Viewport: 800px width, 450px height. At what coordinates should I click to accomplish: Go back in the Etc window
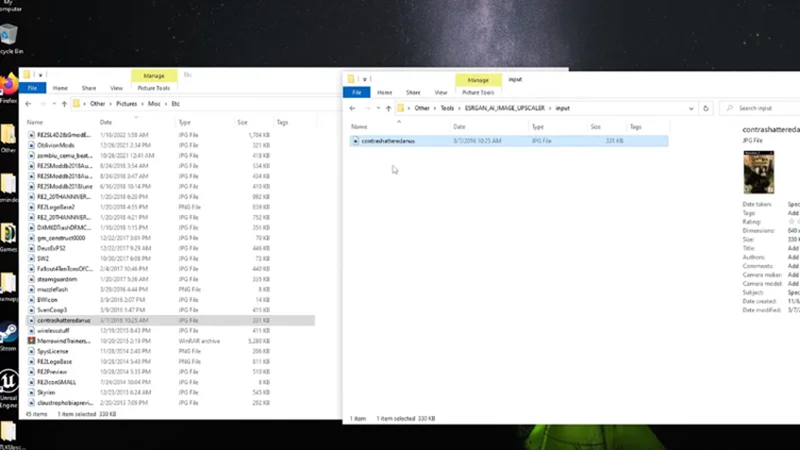28,104
